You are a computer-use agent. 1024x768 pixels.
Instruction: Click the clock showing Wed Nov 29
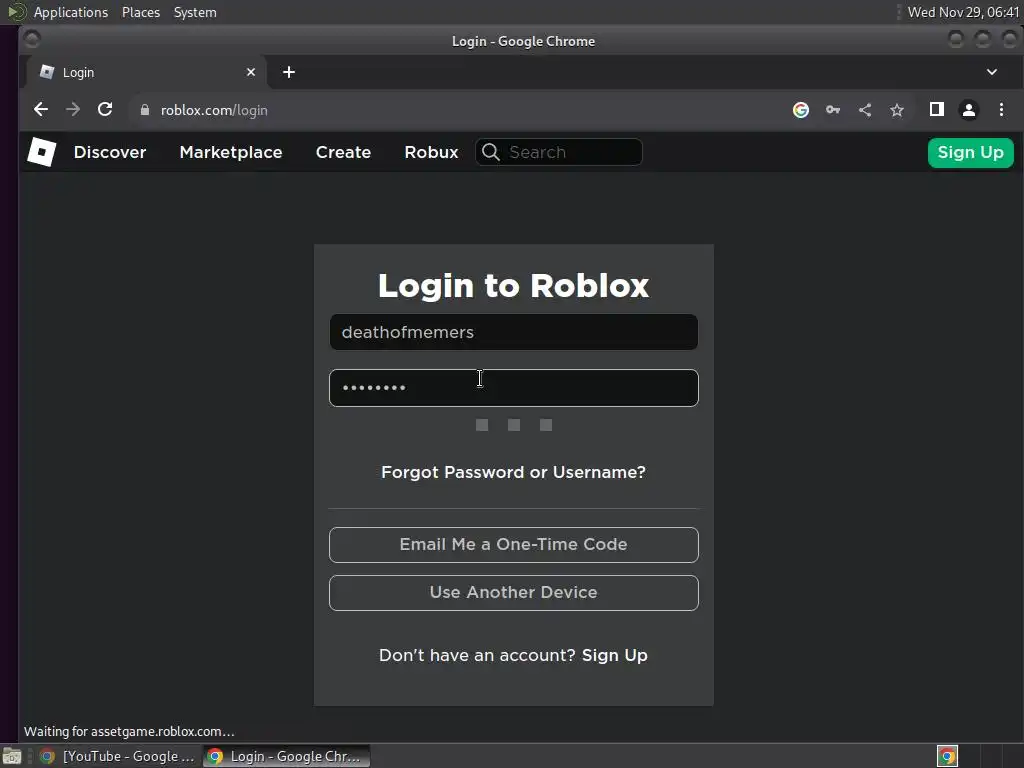[963, 12]
